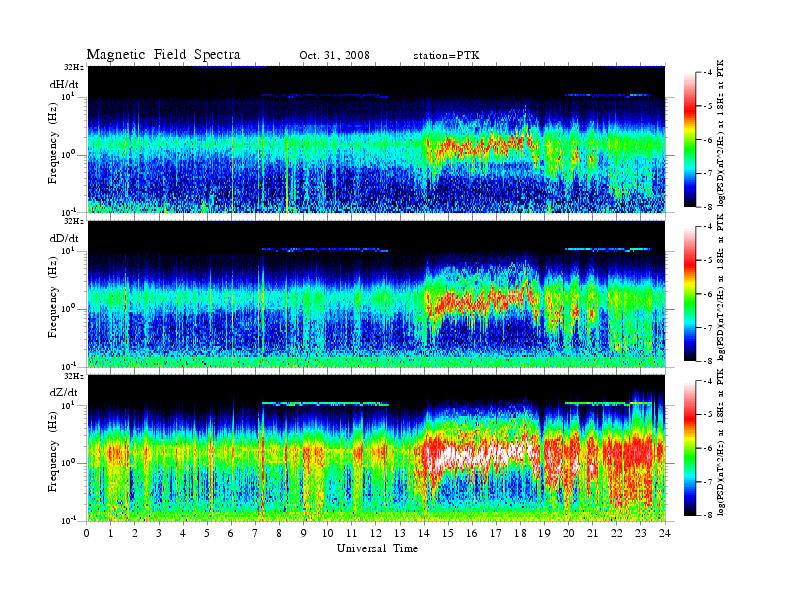The image size is (792, 612).
Task: Click the "6" tick on the Universal Time axis
Action: [x=231, y=533]
